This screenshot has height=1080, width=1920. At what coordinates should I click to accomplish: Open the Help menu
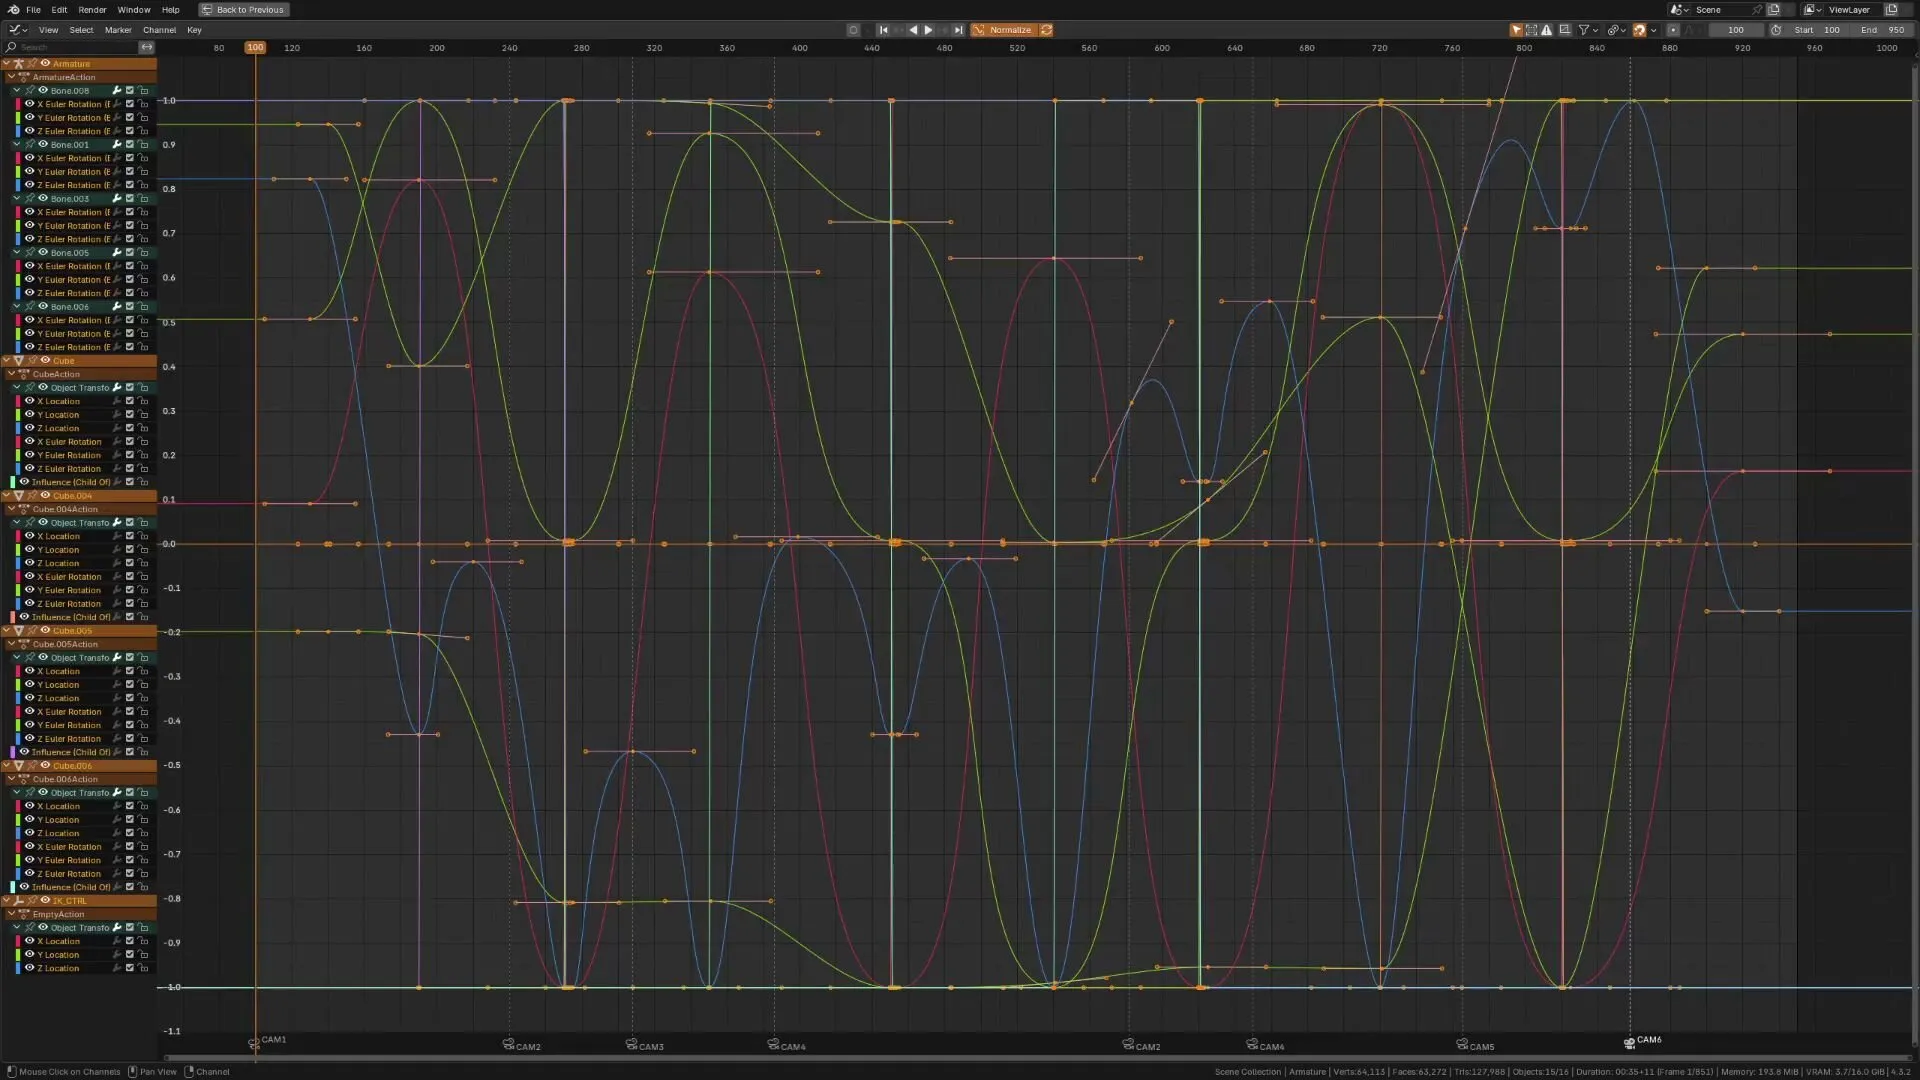pos(171,10)
